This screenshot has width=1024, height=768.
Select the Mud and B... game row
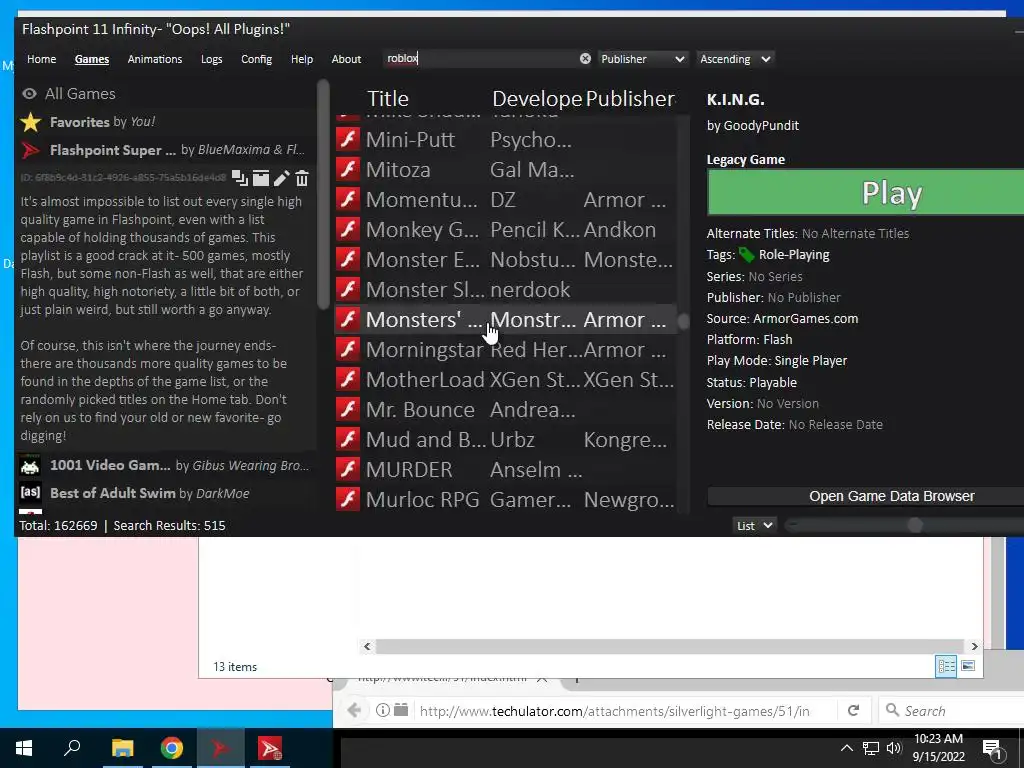click(505, 440)
